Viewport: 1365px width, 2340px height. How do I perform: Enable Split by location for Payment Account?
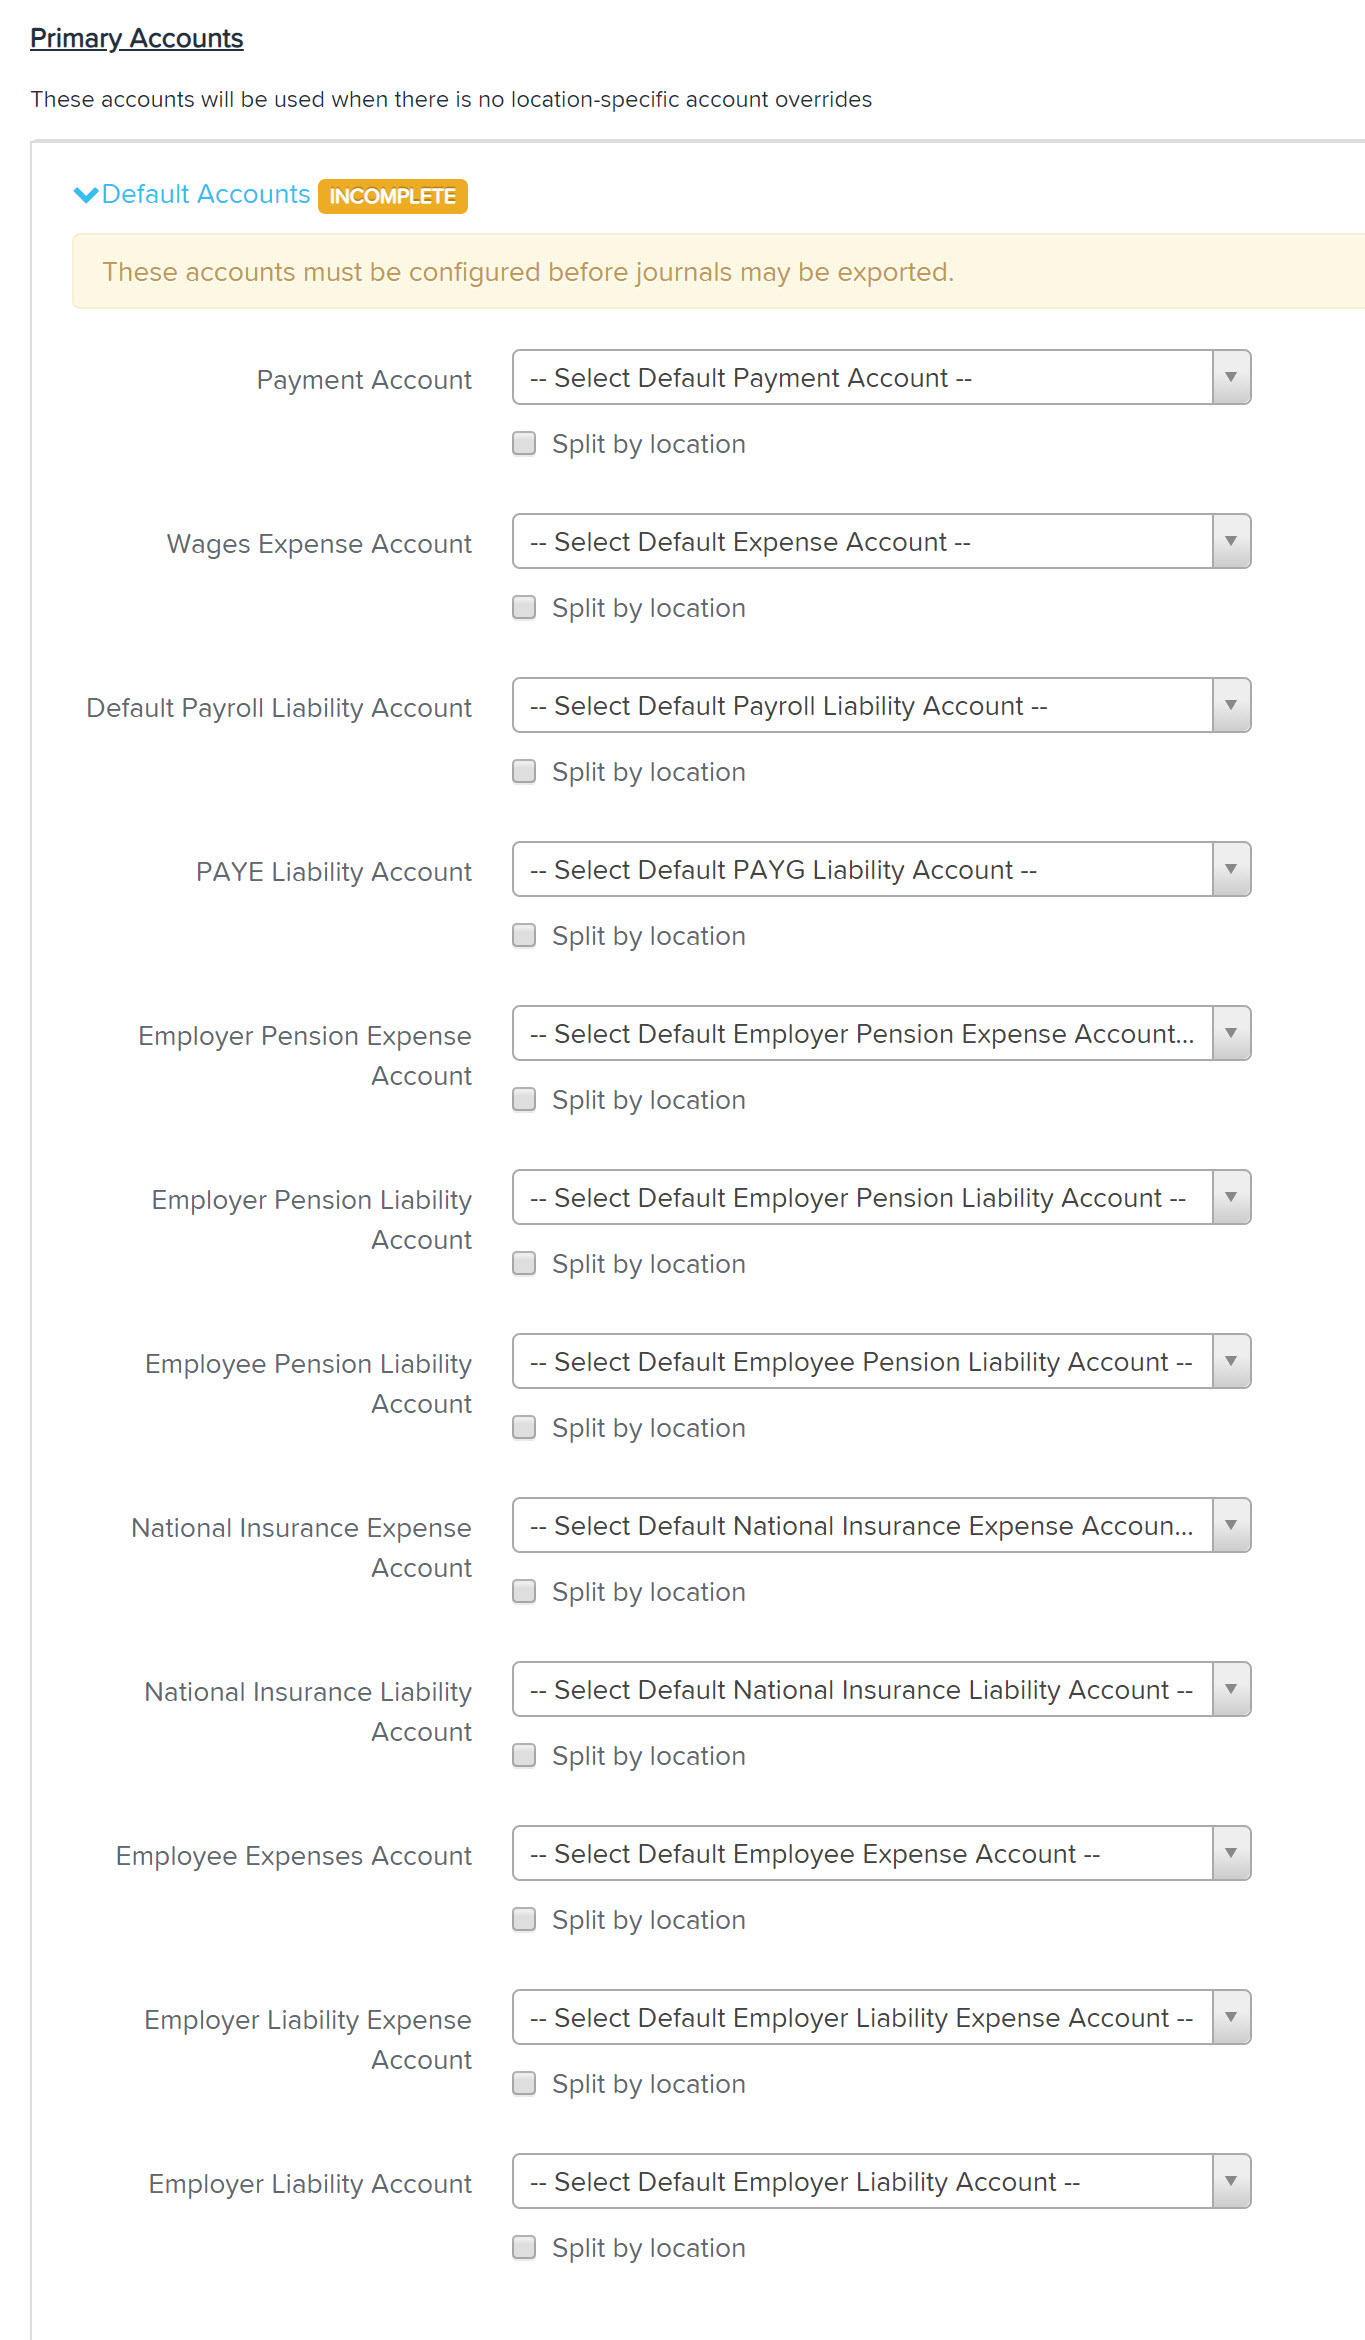tap(524, 443)
